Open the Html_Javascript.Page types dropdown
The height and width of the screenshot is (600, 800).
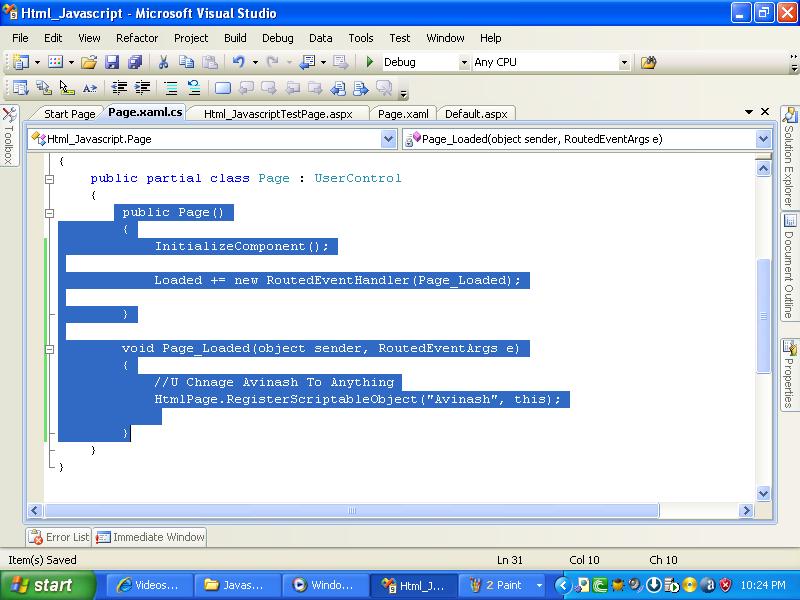(389, 139)
